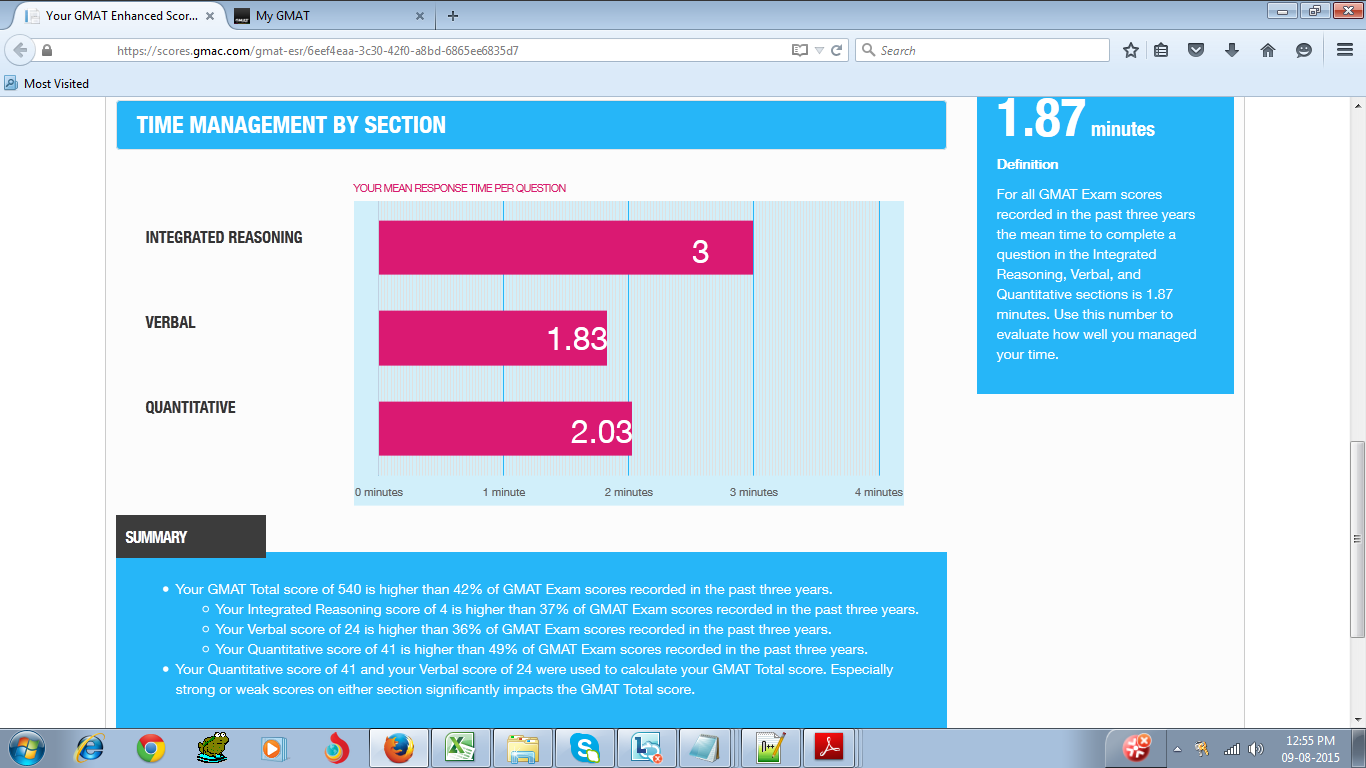Toggle Reader View in the address bar
The width and height of the screenshot is (1366, 768).
[x=799, y=50]
